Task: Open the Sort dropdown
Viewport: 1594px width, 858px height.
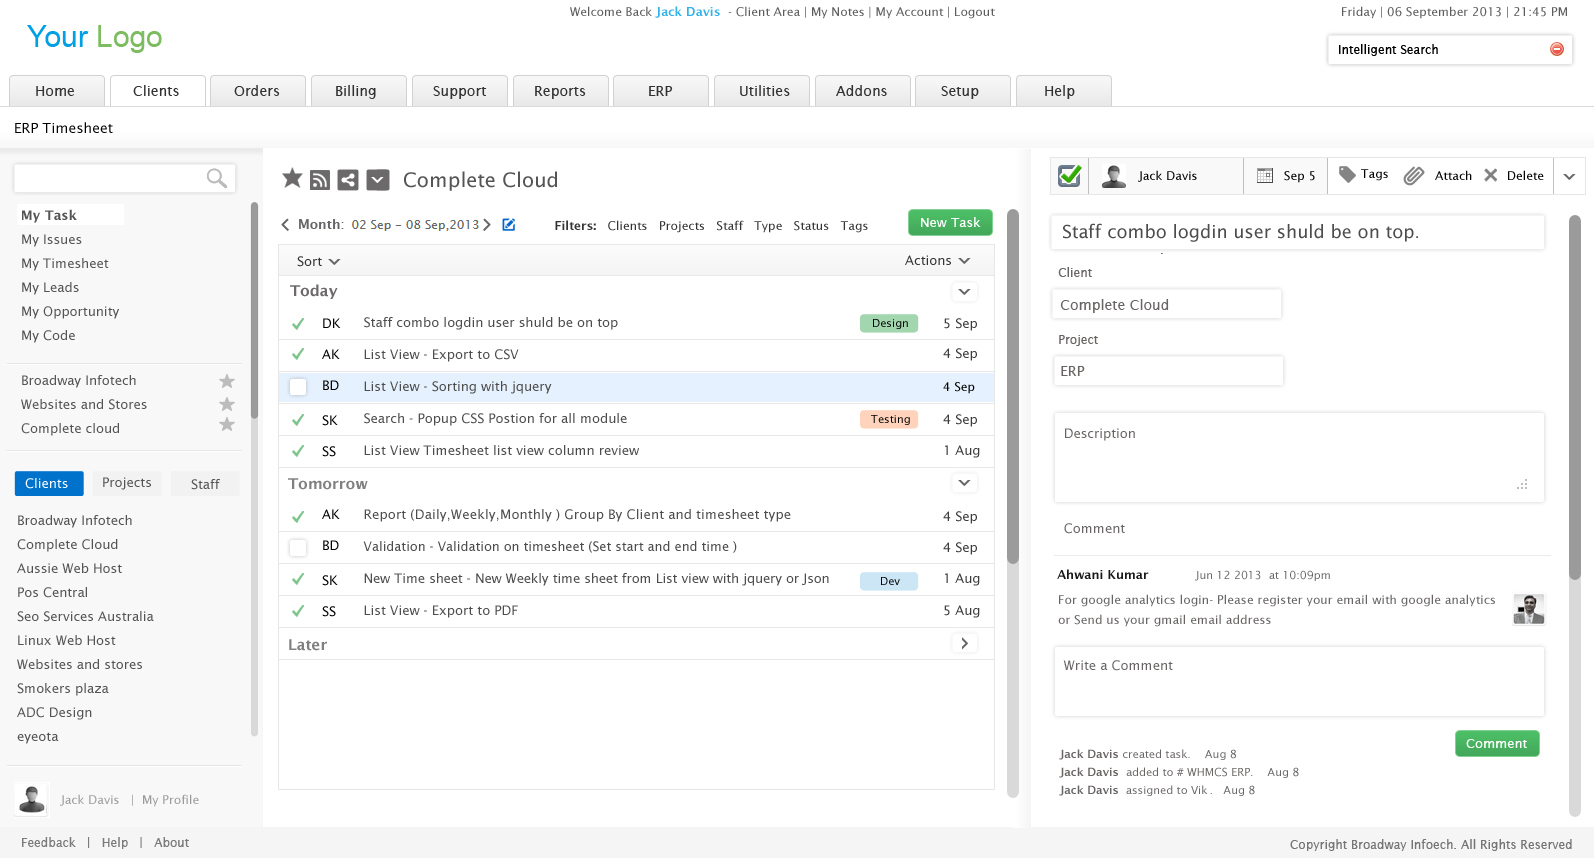Action: (318, 261)
